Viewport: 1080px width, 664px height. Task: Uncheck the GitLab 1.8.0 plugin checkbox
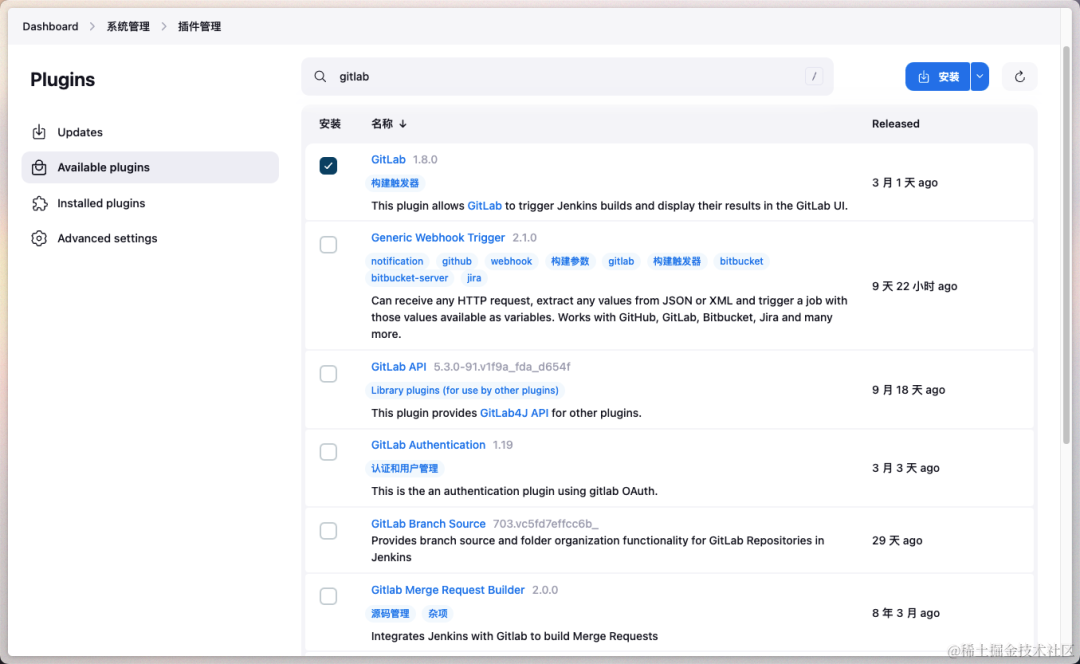coord(329,166)
